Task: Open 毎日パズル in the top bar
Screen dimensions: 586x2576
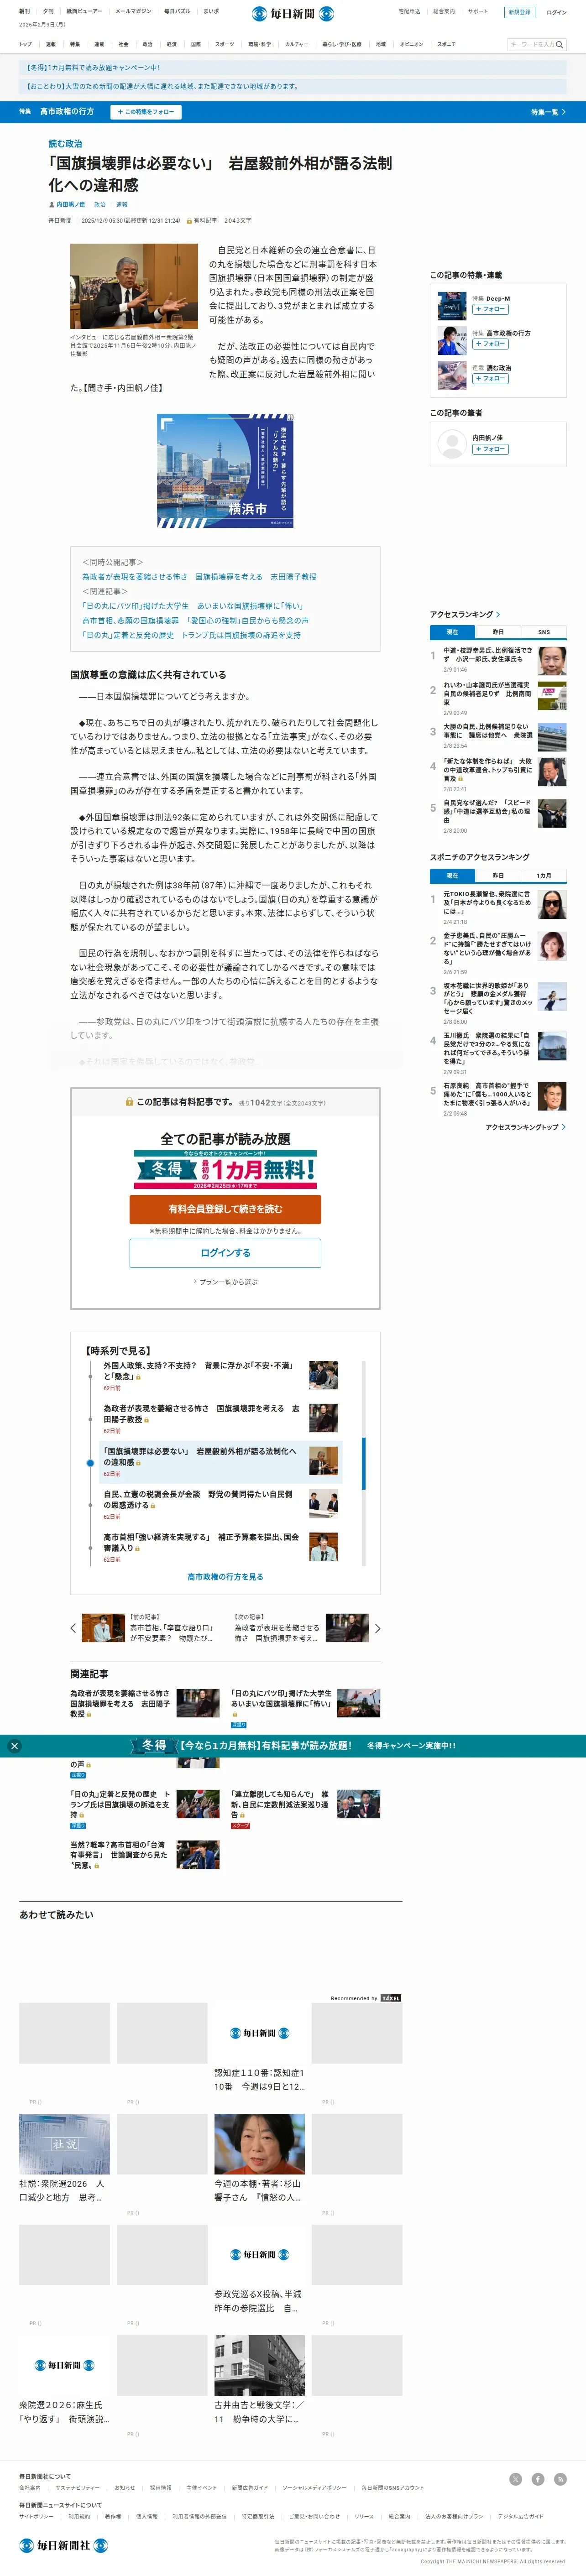Action: coord(177,11)
